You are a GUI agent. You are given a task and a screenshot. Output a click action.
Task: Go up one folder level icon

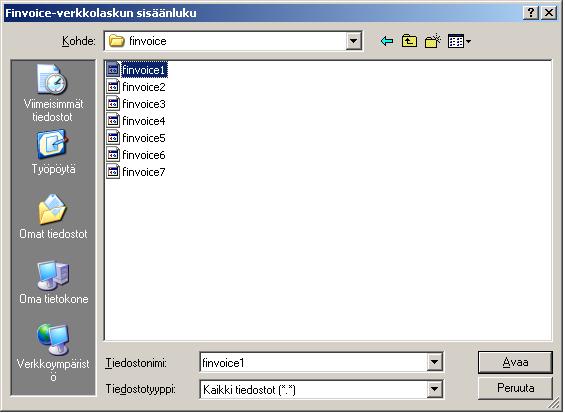pos(409,41)
